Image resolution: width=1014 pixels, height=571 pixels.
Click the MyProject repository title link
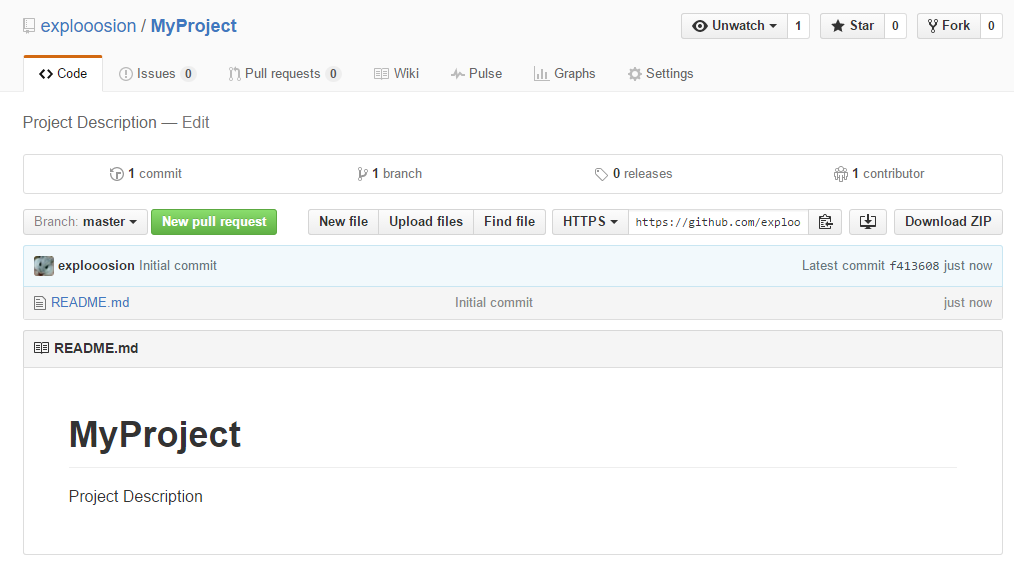point(193,26)
